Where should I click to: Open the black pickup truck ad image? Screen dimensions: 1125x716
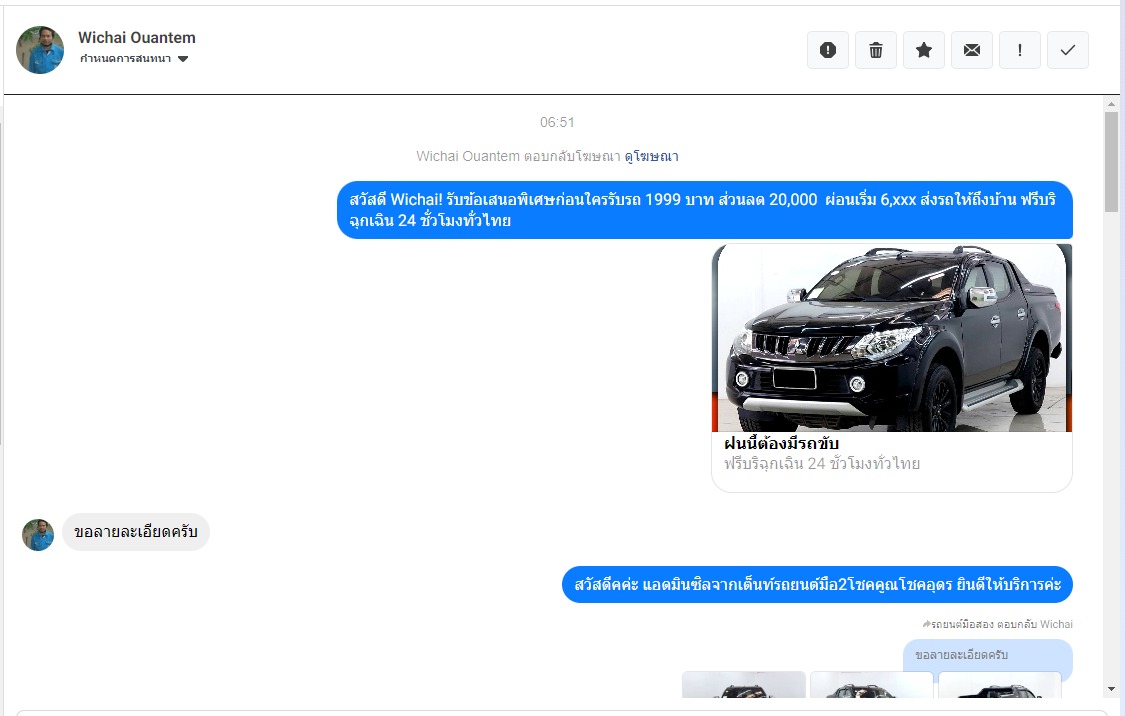click(891, 338)
